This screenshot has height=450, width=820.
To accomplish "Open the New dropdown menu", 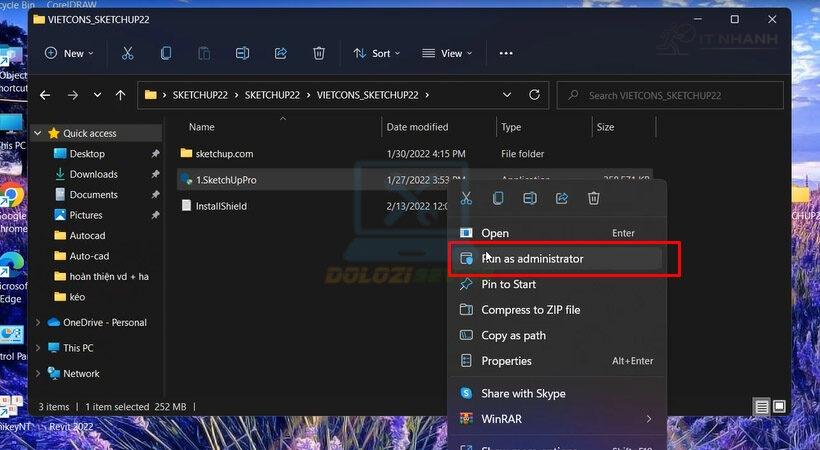I will [x=67, y=53].
